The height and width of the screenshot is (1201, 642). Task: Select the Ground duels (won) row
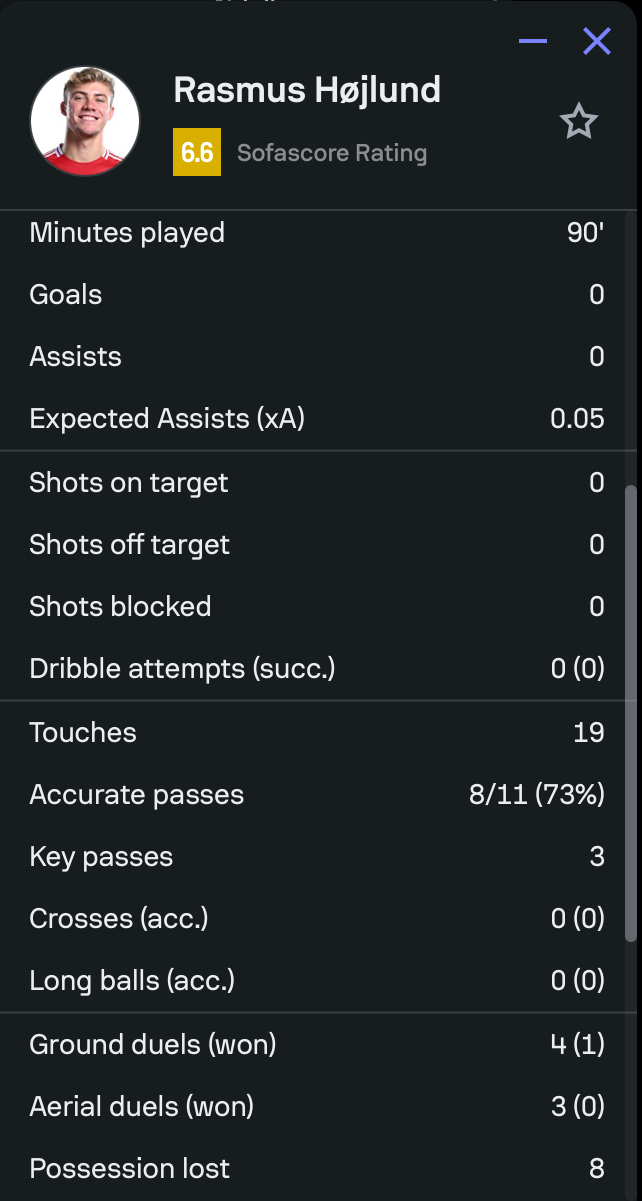coord(317,1045)
